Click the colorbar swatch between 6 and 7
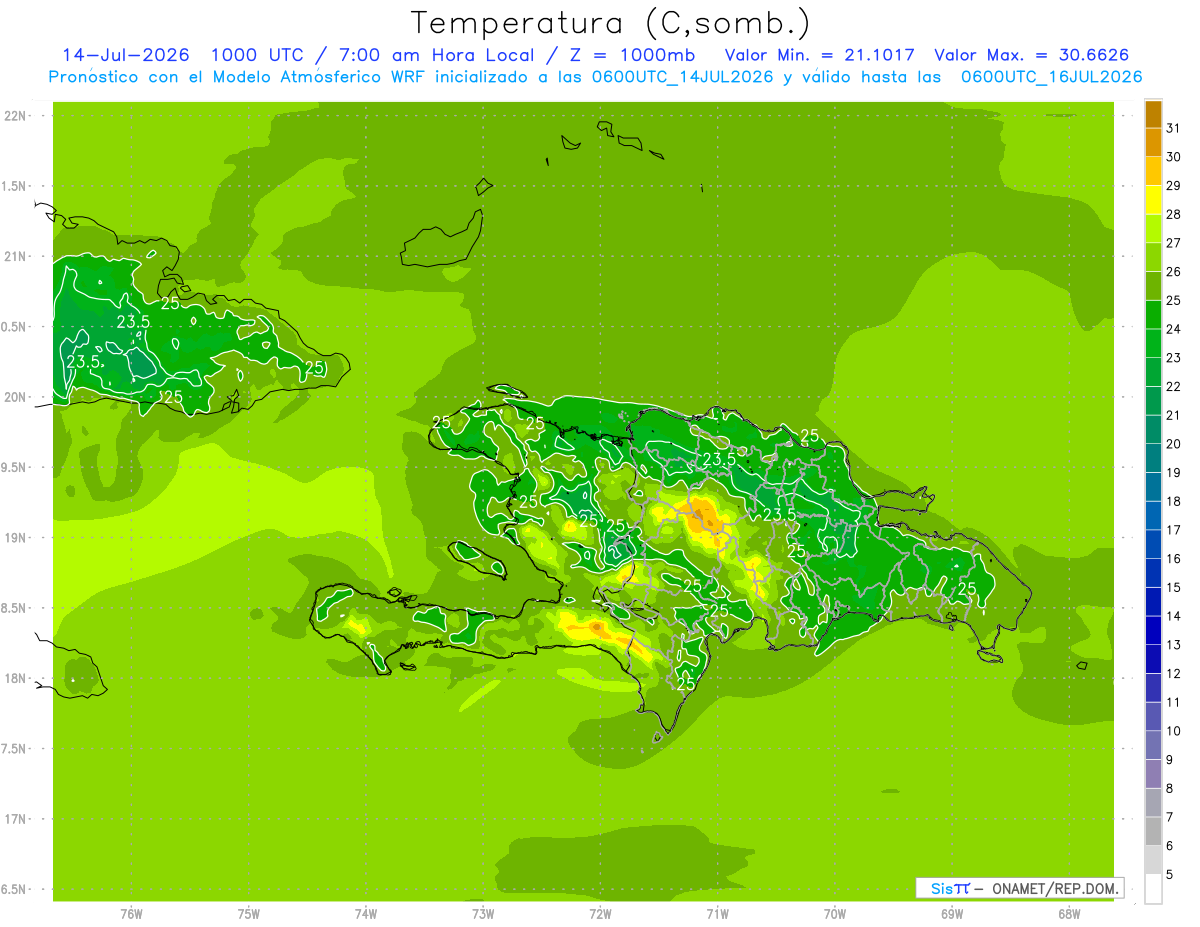This screenshot has width=1200, height=927. [x=1153, y=831]
